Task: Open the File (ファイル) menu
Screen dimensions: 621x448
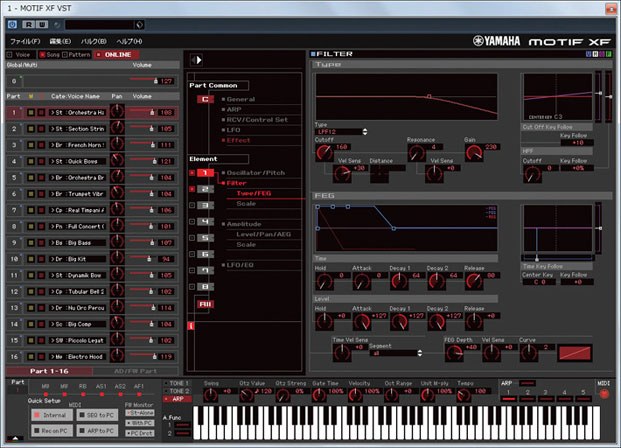Action: pyautogui.click(x=25, y=41)
